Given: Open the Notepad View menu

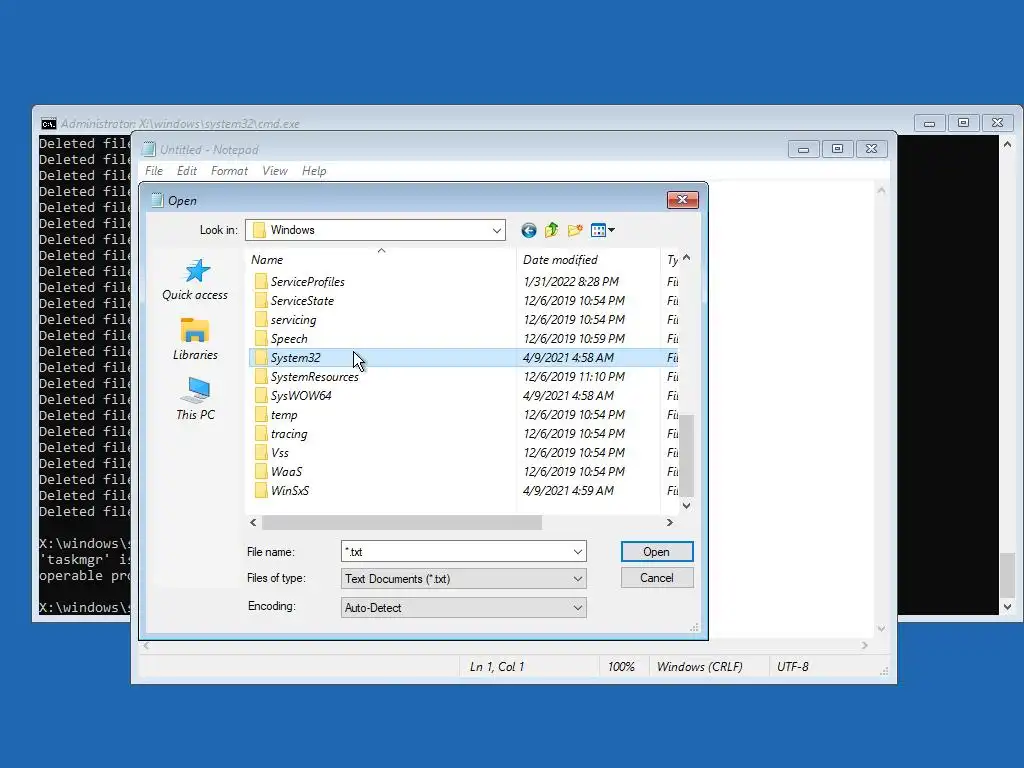Looking at the screenshot, I should point(275,170).
